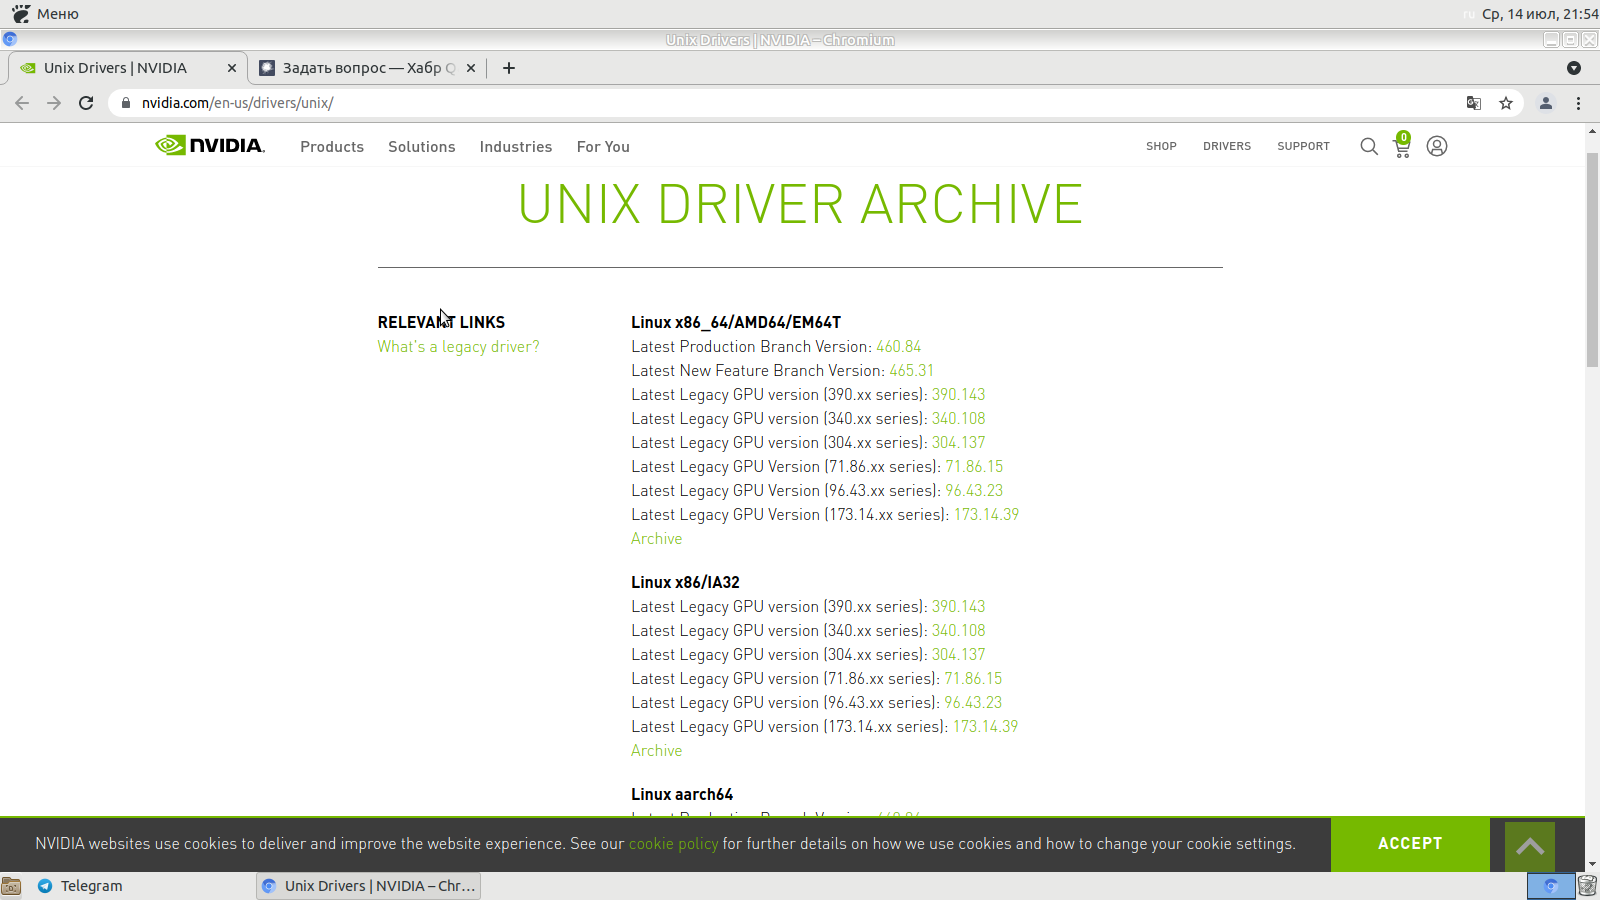Open the Products menu

[332, 147]
